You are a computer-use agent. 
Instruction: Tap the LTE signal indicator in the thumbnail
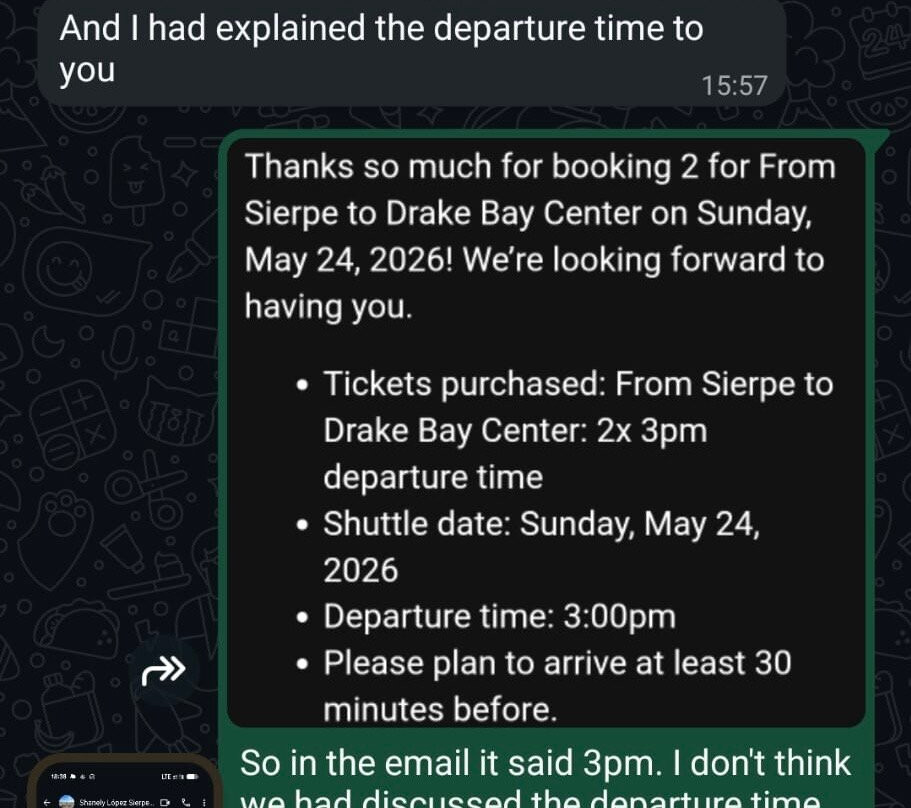[172, 777]
